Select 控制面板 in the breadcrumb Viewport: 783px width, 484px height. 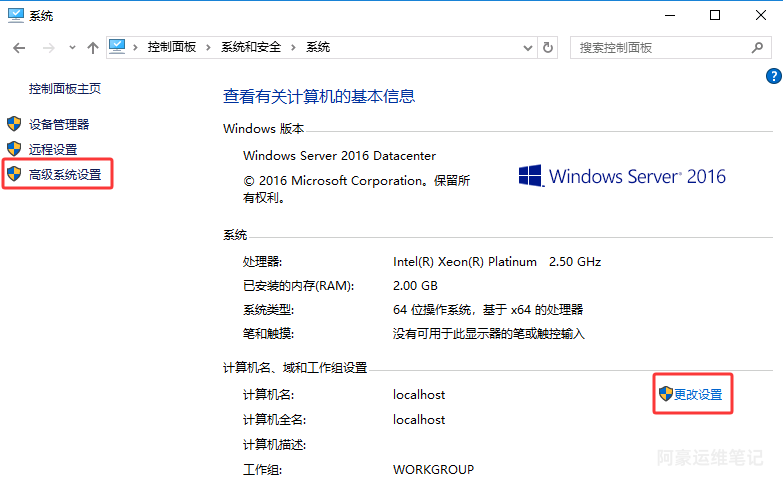tap(171, 47)
